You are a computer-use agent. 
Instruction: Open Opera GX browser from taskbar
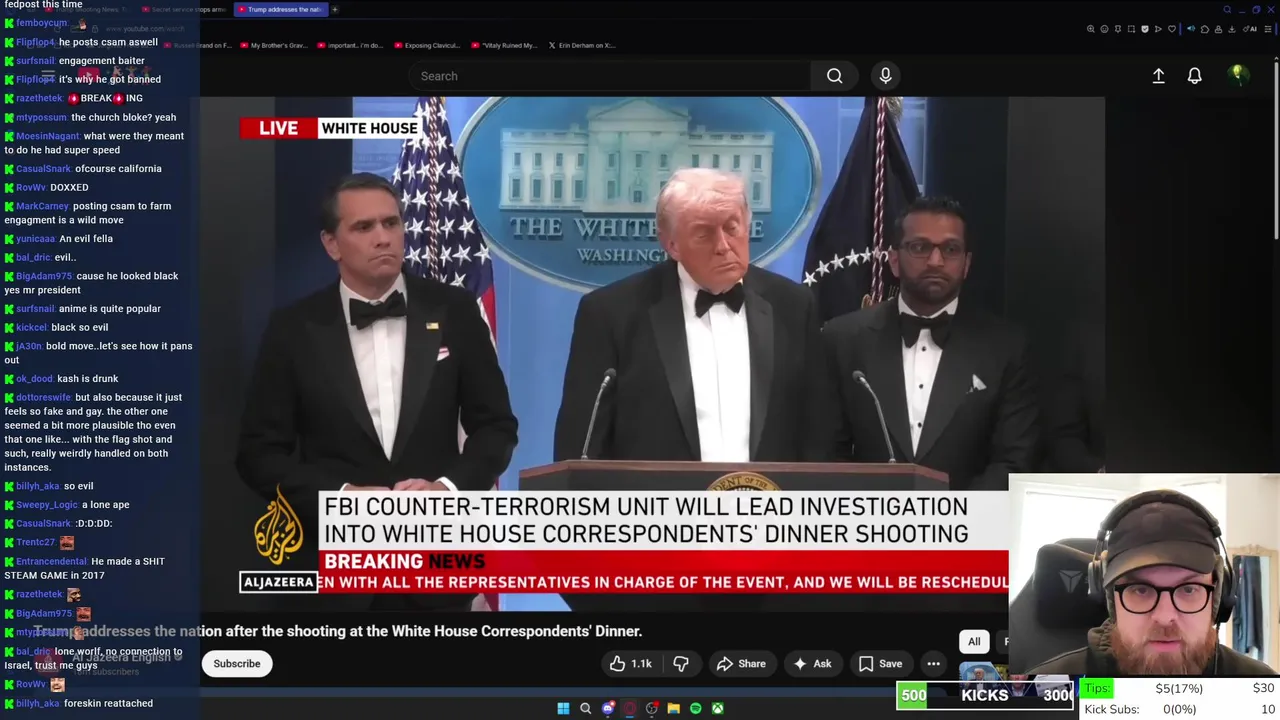click(629, 709)
